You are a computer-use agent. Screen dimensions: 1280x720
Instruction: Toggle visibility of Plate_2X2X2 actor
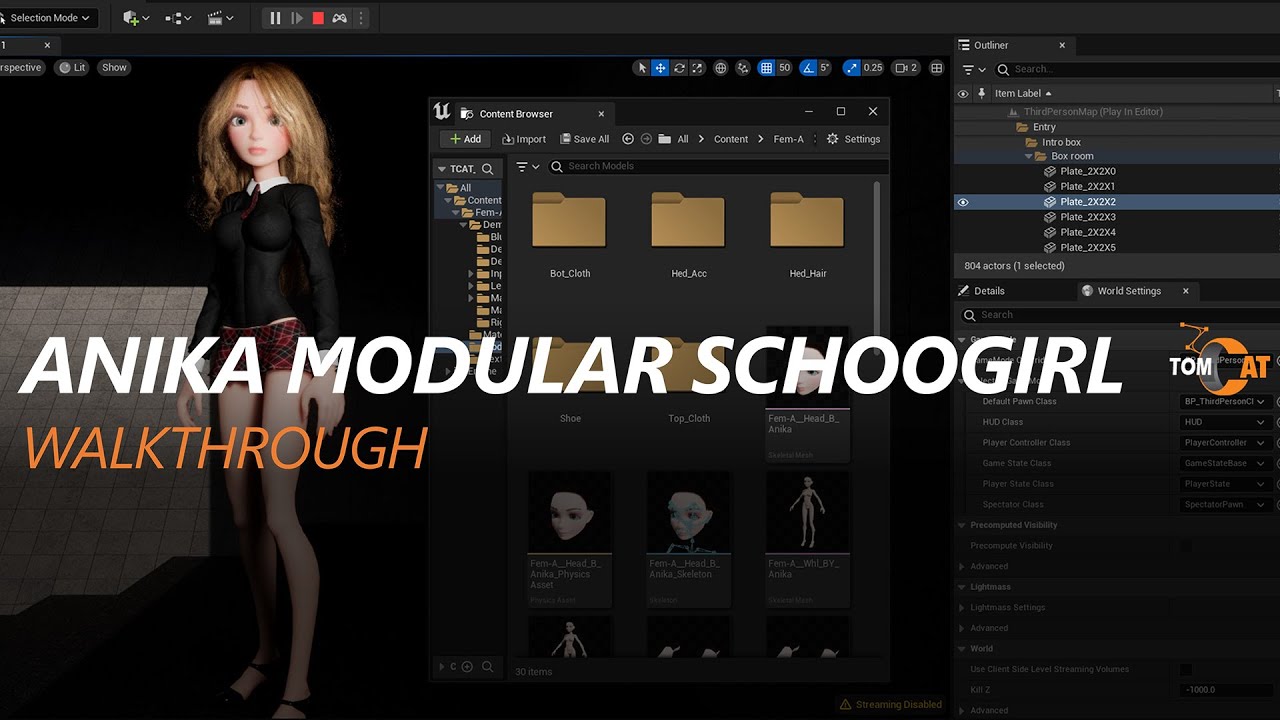pyautogui.click(x=963, y=202)
